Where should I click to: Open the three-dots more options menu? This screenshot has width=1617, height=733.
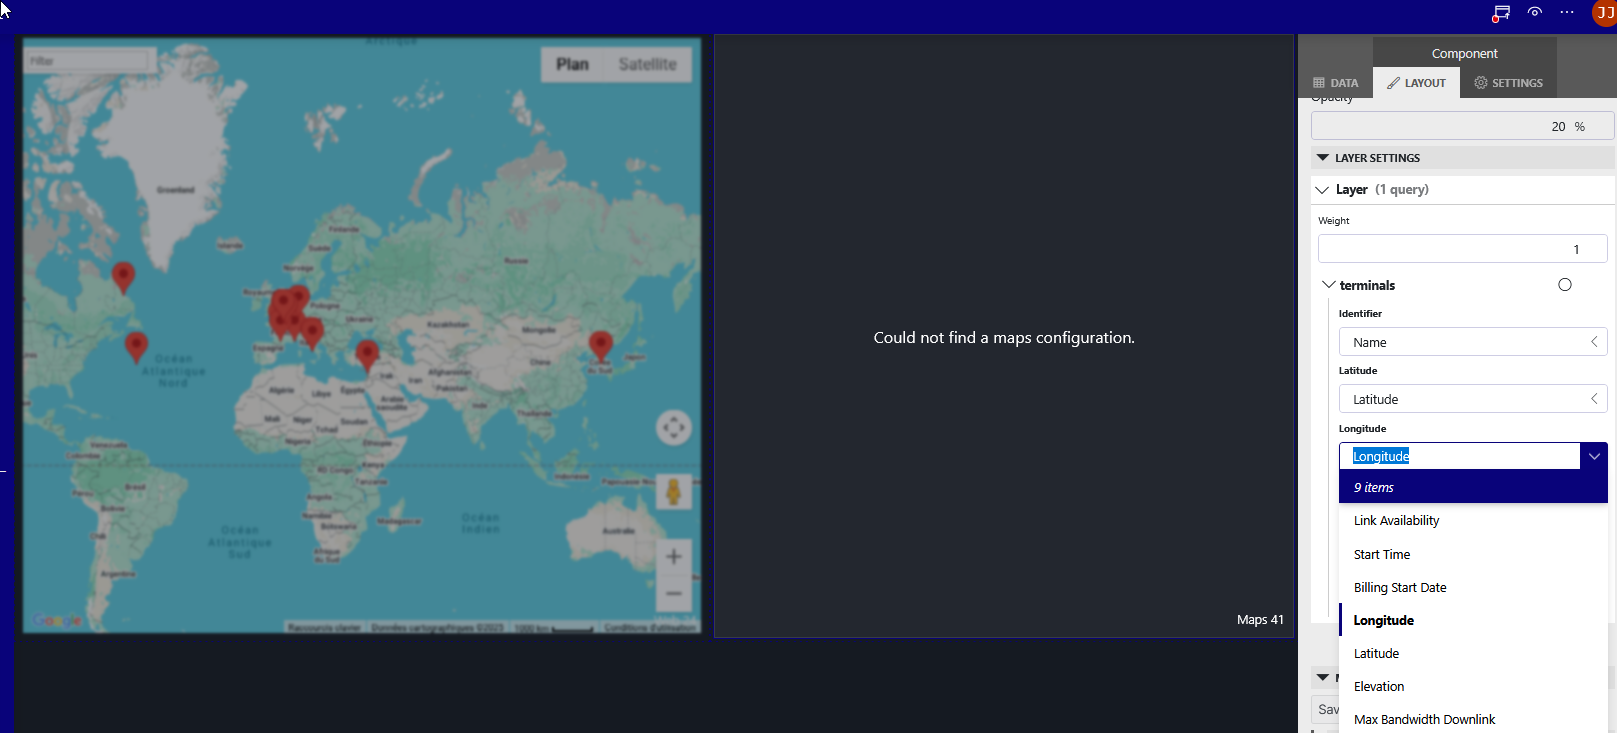[1567, 12]
